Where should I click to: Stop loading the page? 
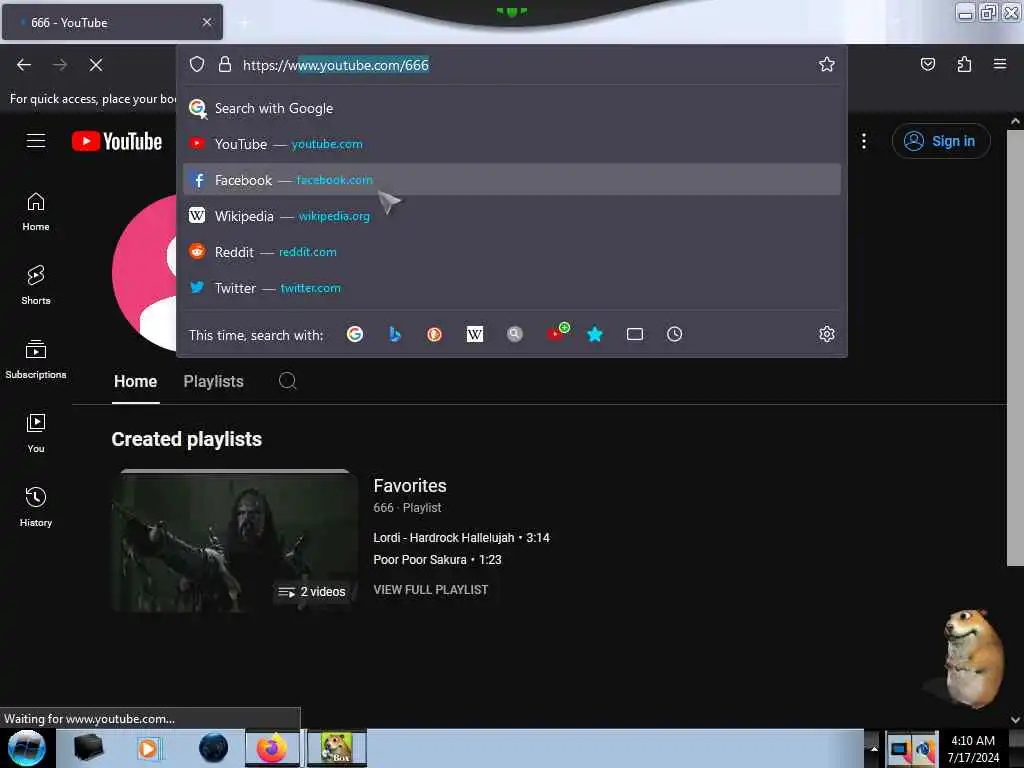click(x=95, y=65)
